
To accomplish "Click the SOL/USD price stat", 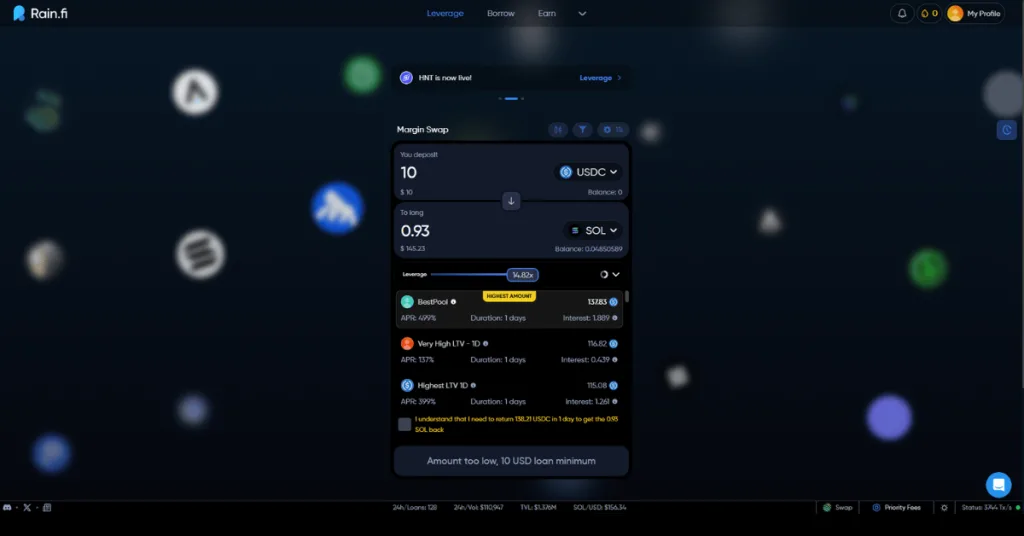I will point(600,507).
